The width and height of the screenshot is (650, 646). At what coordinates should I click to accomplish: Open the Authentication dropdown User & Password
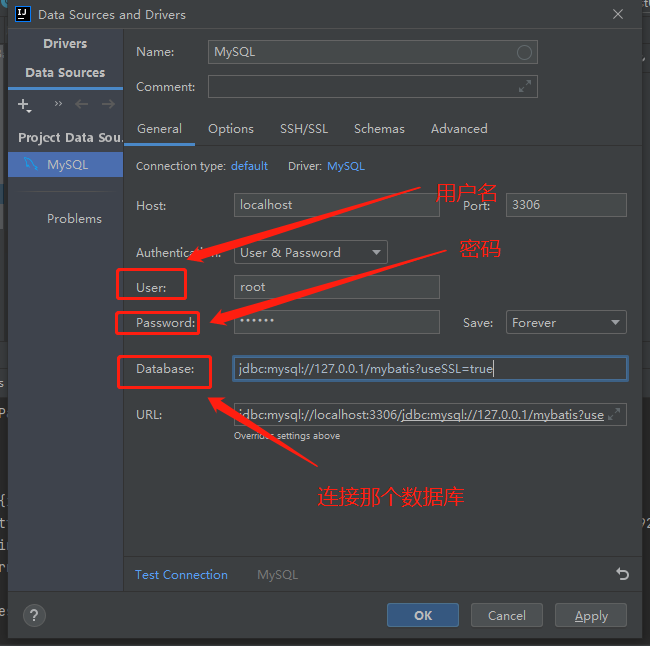coord(310,252)
